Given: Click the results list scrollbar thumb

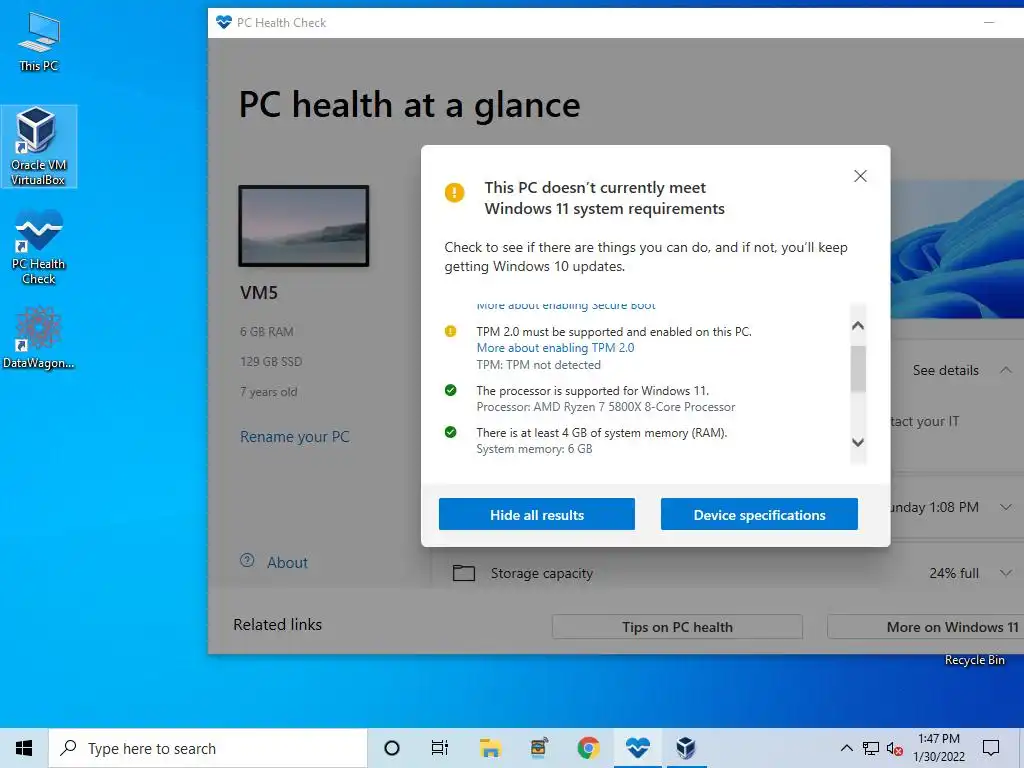Looking at the screenshot, I should [858, 369].
